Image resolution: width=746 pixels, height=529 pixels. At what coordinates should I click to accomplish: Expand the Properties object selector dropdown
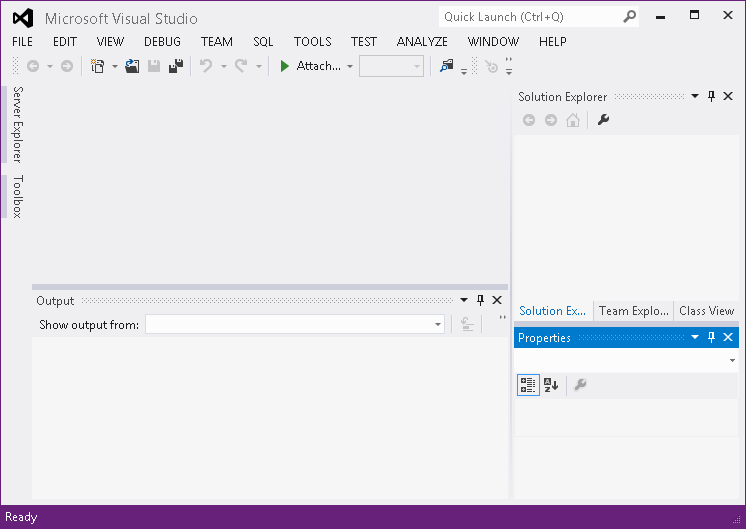pyautogui.click(x=732, y=360)
